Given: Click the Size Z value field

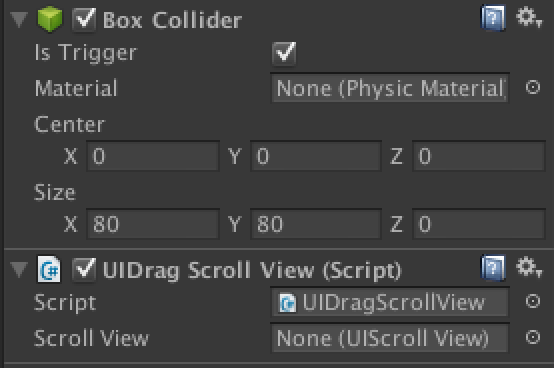Looking at the screenshot, I should [479, 224].
